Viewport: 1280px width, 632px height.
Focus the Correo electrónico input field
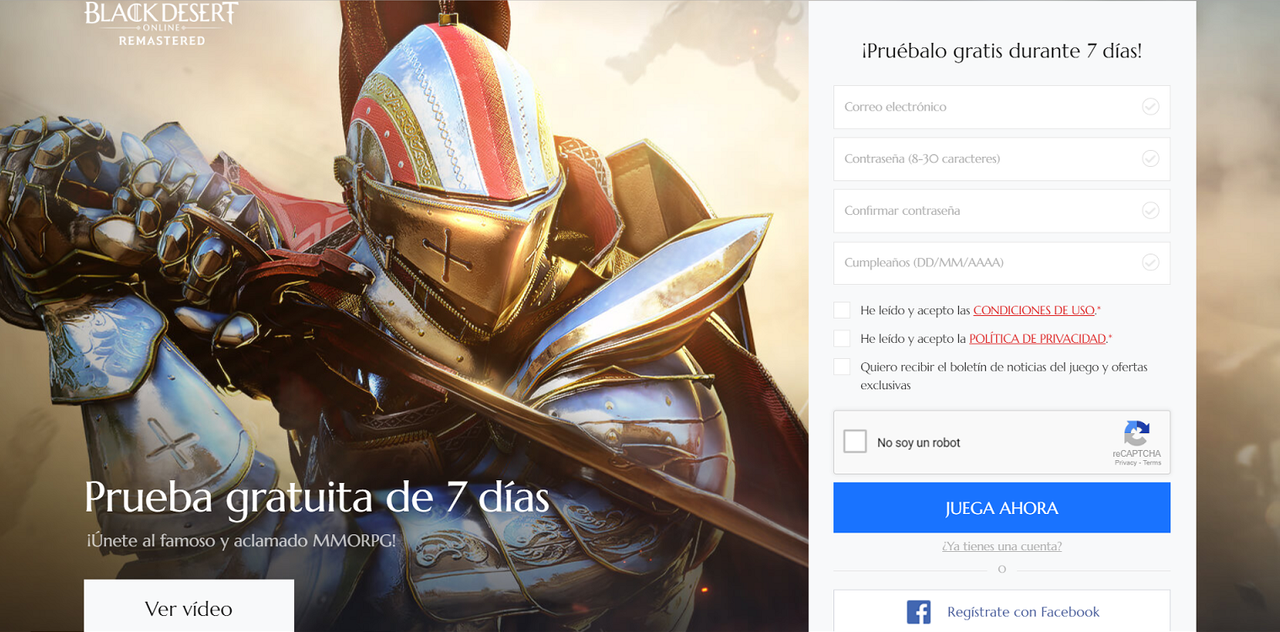tap(1002, 107)
